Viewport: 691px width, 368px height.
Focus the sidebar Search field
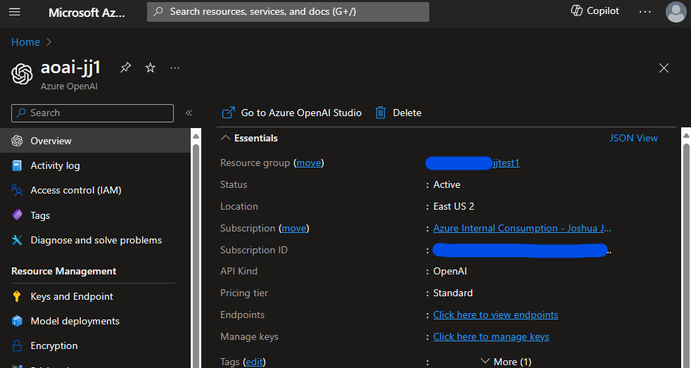(x=93, y=113)
